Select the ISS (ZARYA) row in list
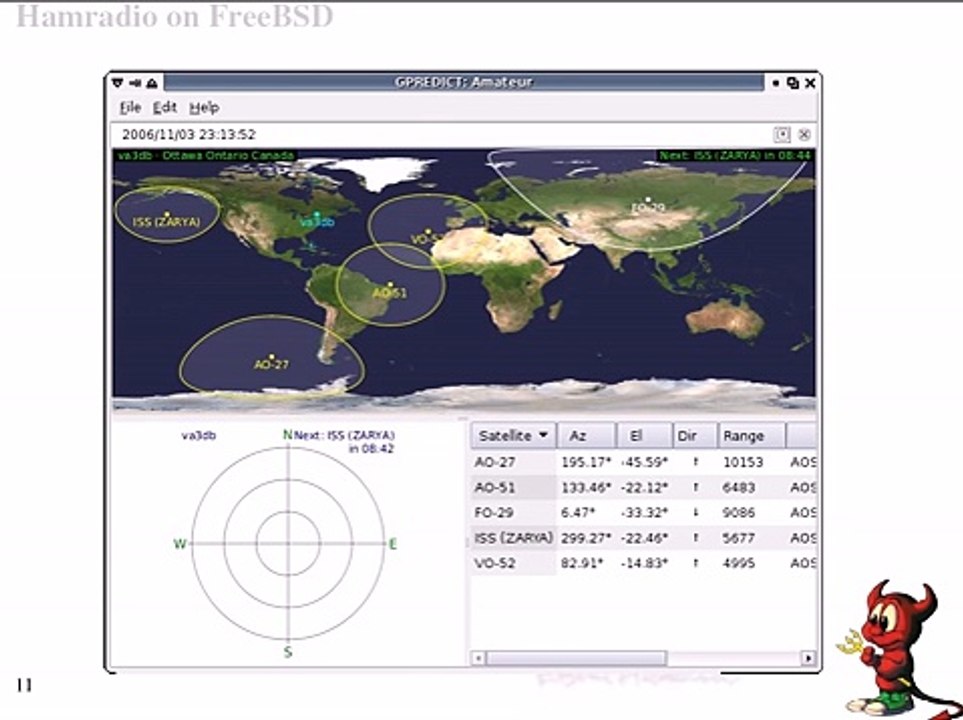 click(643, 538)
